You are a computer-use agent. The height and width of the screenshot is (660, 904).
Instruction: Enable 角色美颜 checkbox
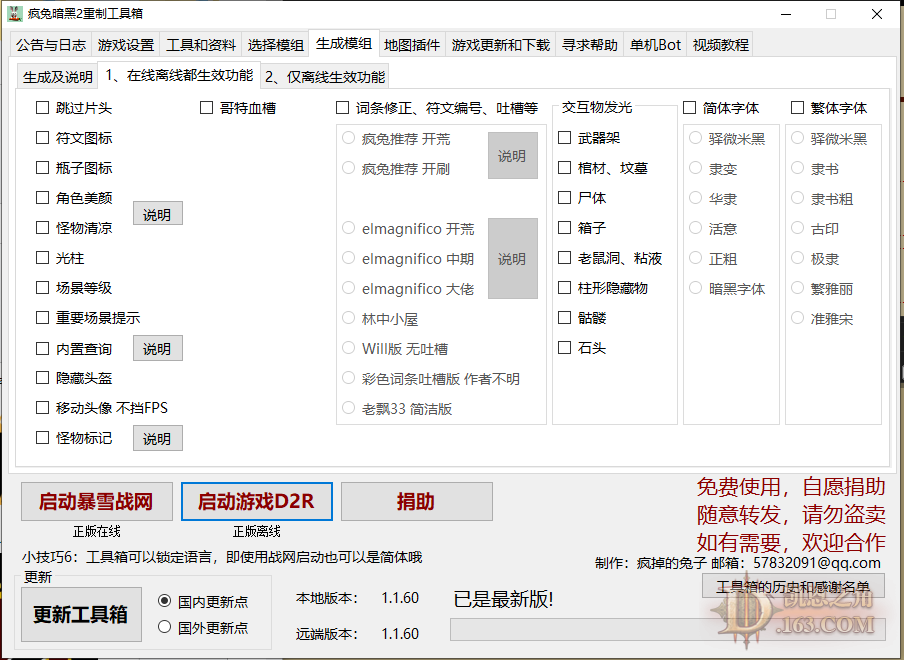(42, 198)
